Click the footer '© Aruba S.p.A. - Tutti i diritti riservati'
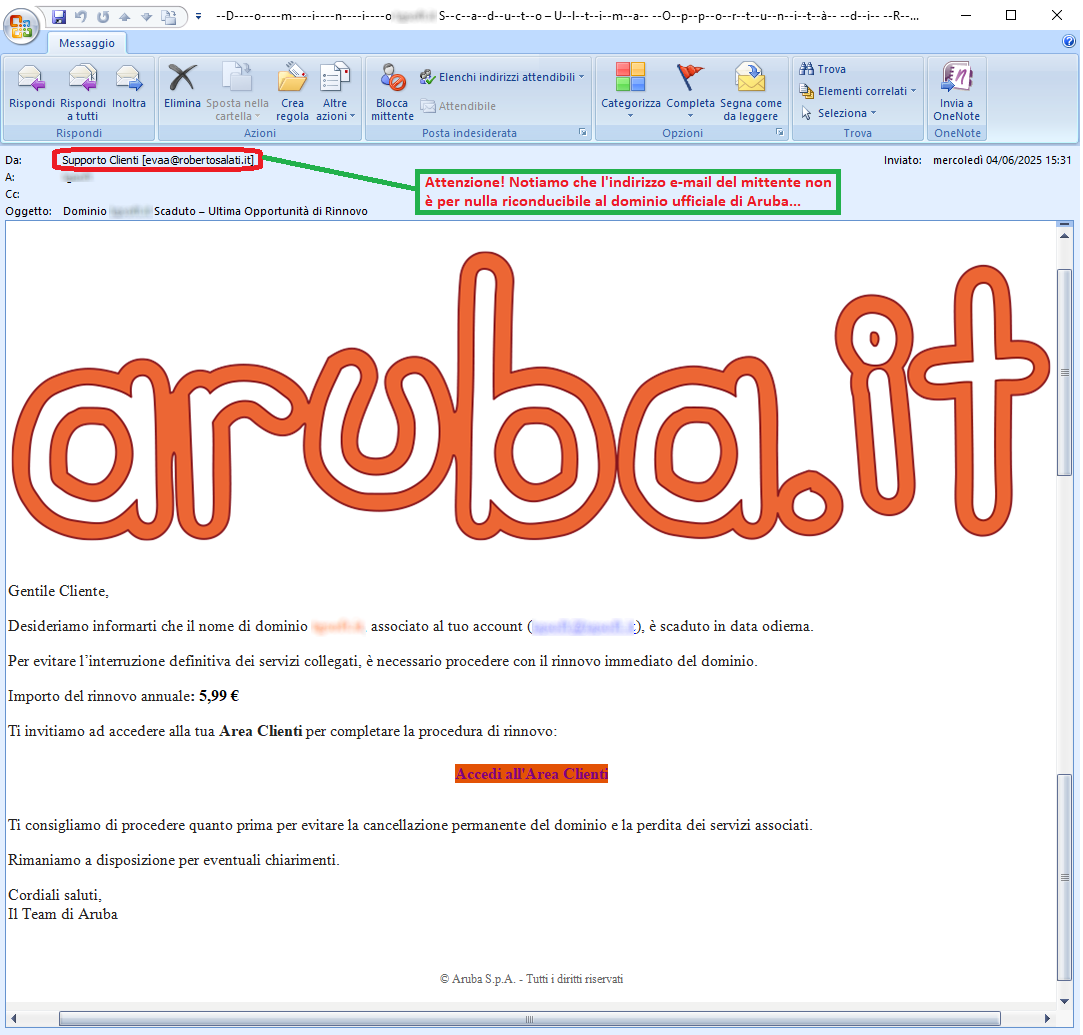1083x1035 pixels. [531, 979]
